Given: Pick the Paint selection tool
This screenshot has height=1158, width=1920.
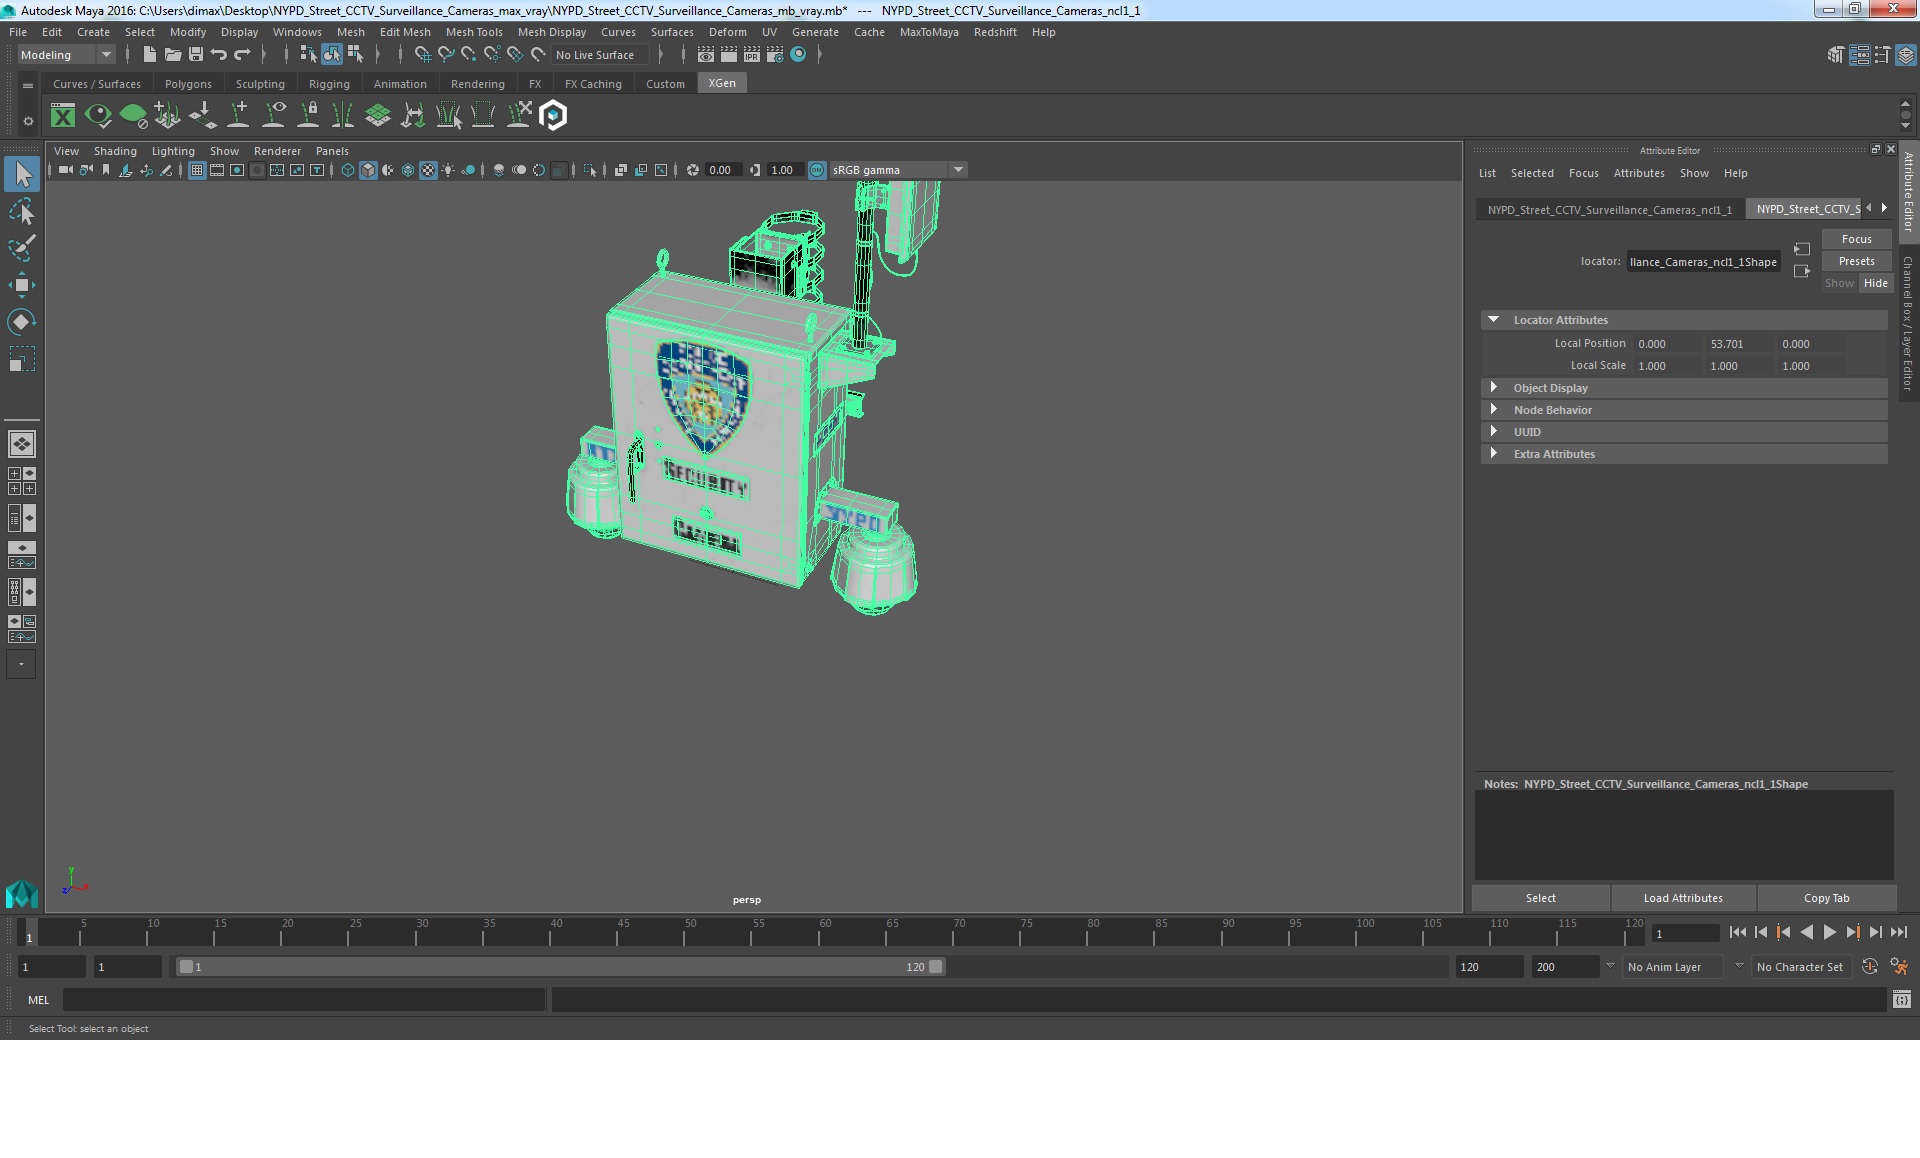Looking at the screenshot, I should pyautogui.click(x=22, y=247).
